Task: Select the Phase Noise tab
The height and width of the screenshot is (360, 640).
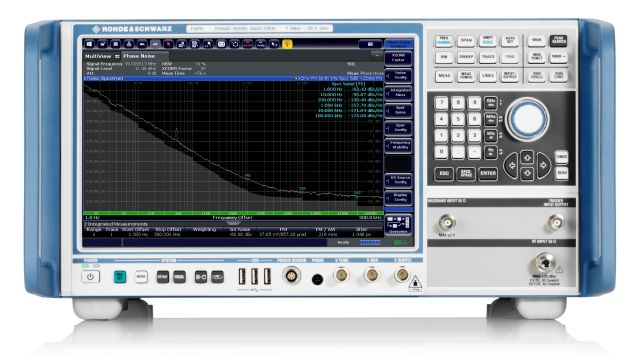Action: point(140,56)
